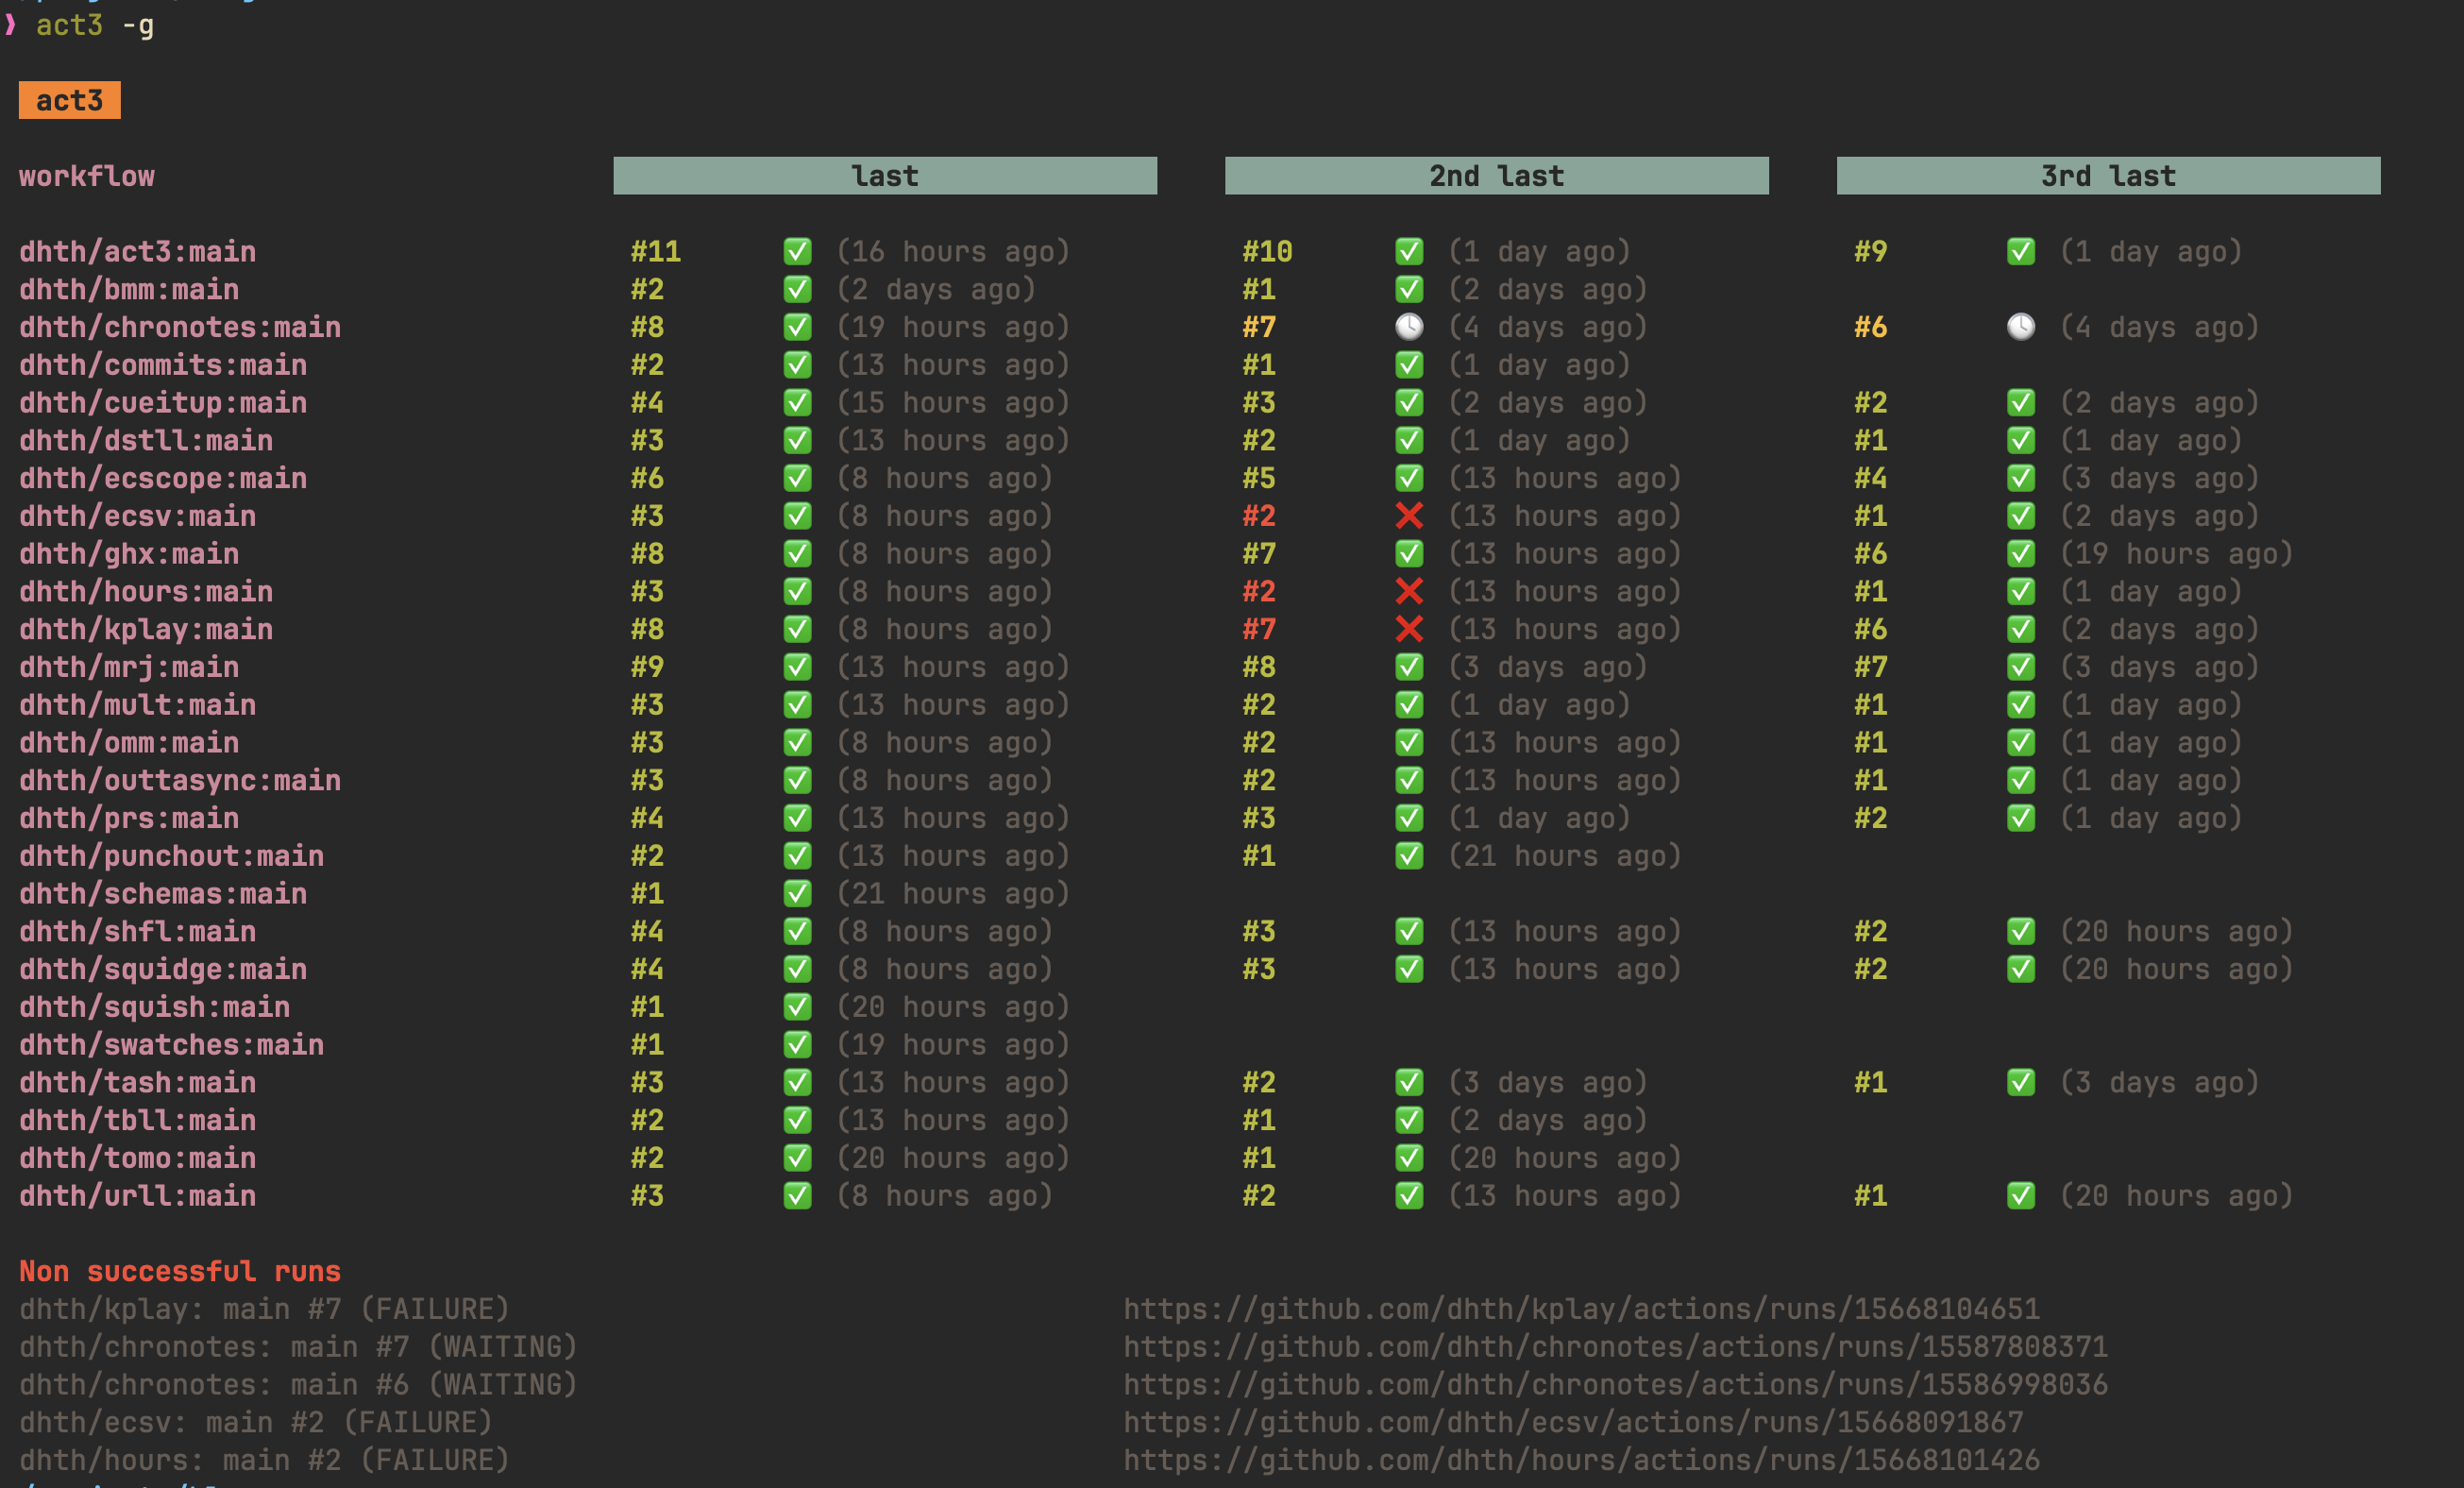Click green checkmark for shfl run #2
The width and height of the screenshot is (2464, 1488).
[2021, 931]
